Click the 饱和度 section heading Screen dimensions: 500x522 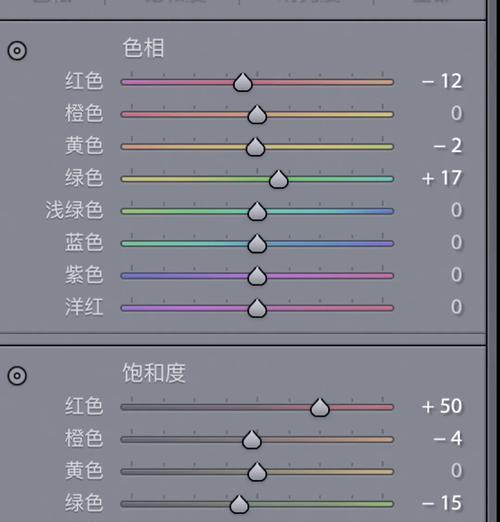coord(154,373)
